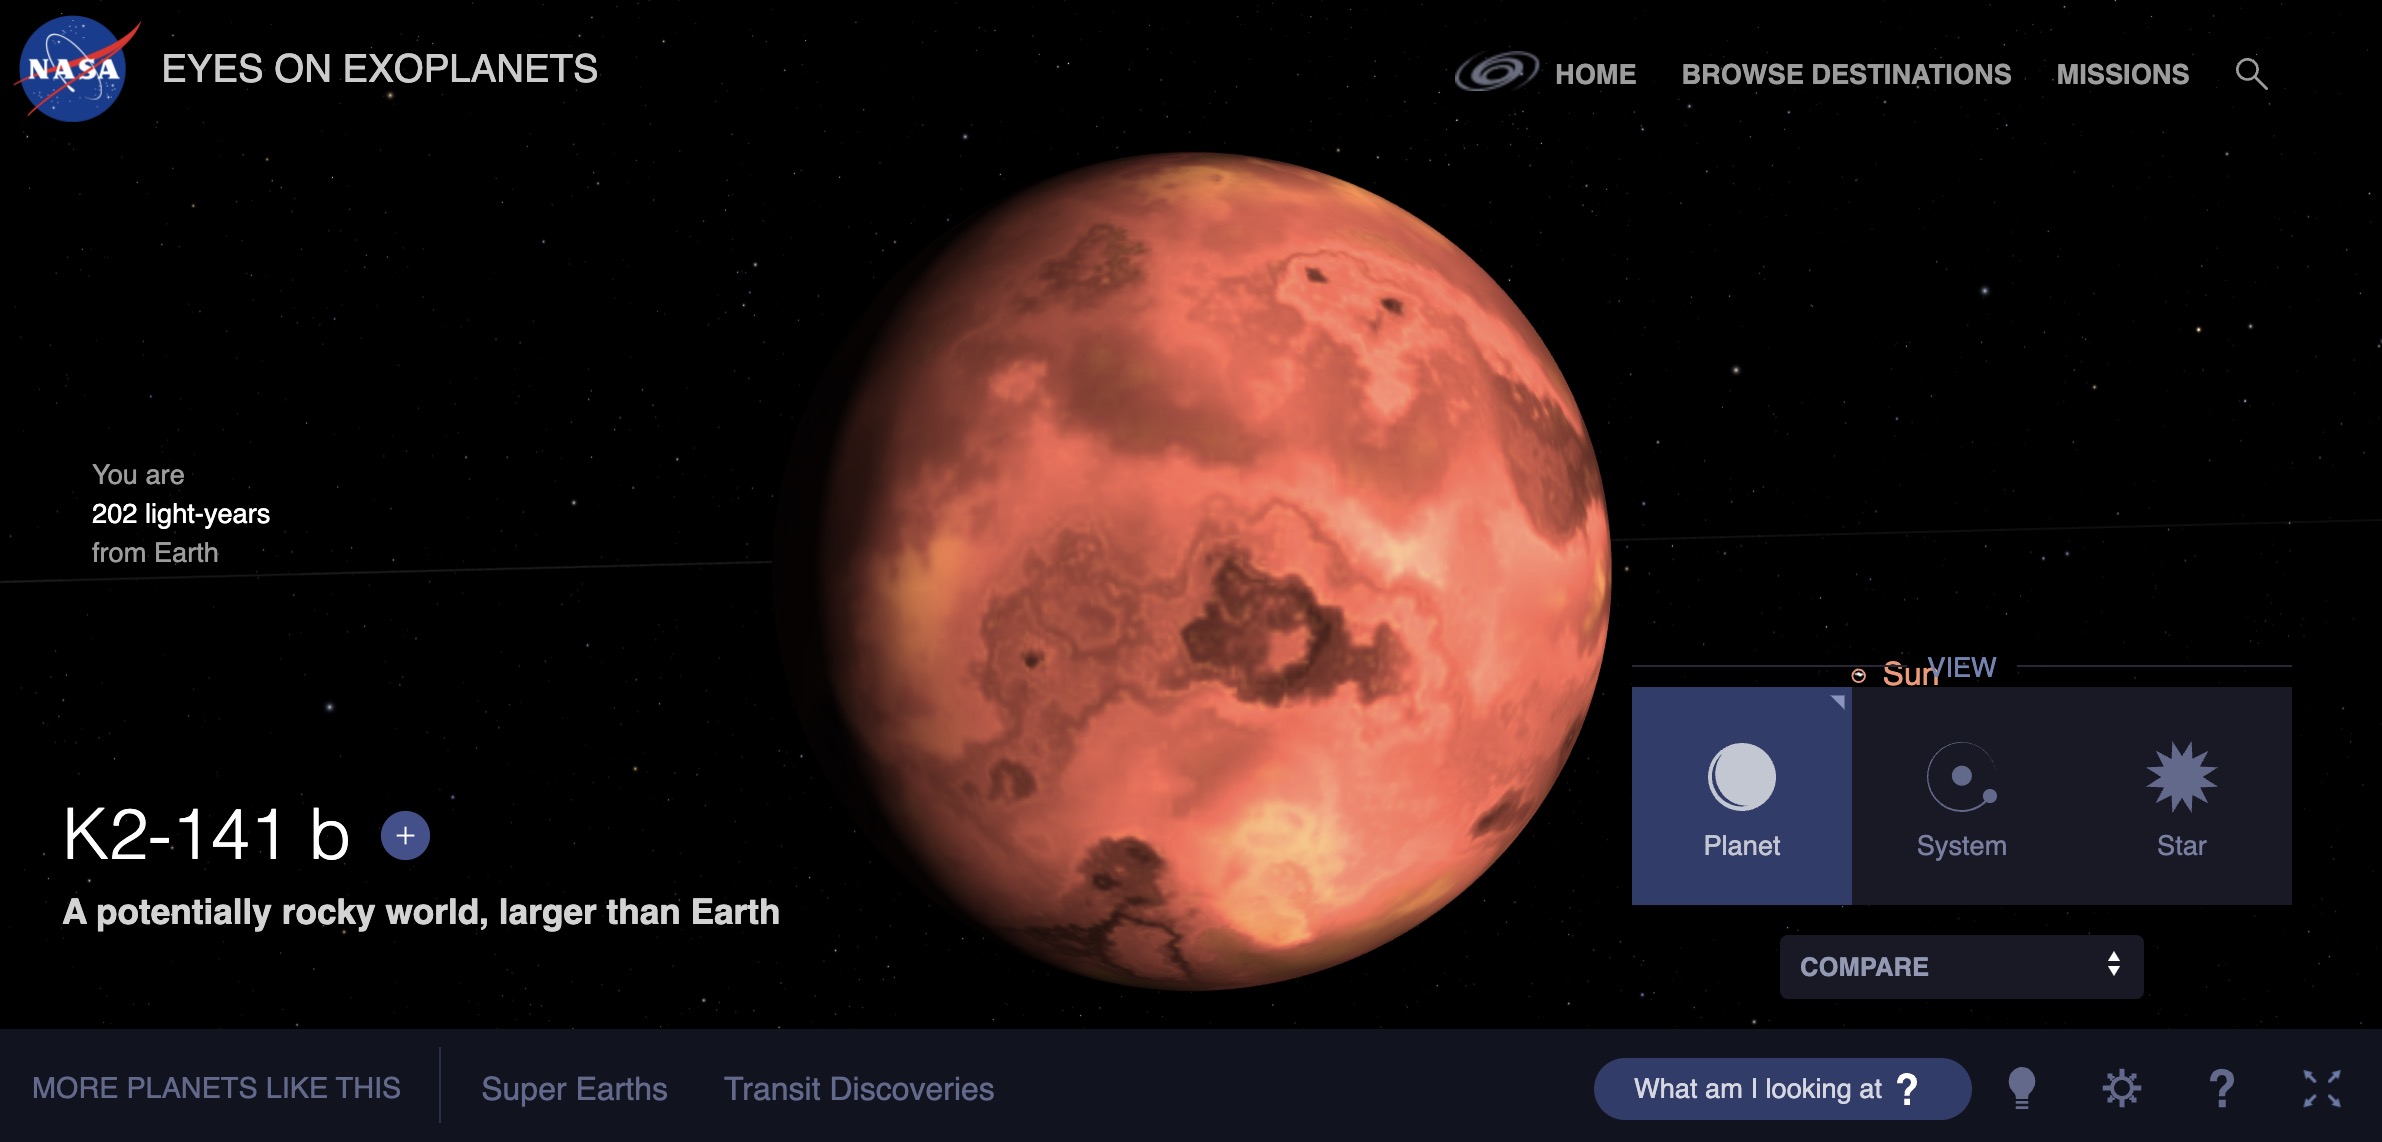Open the lightbulb tips icon
The image size is (2382, 1142).
(2021, 1088)
